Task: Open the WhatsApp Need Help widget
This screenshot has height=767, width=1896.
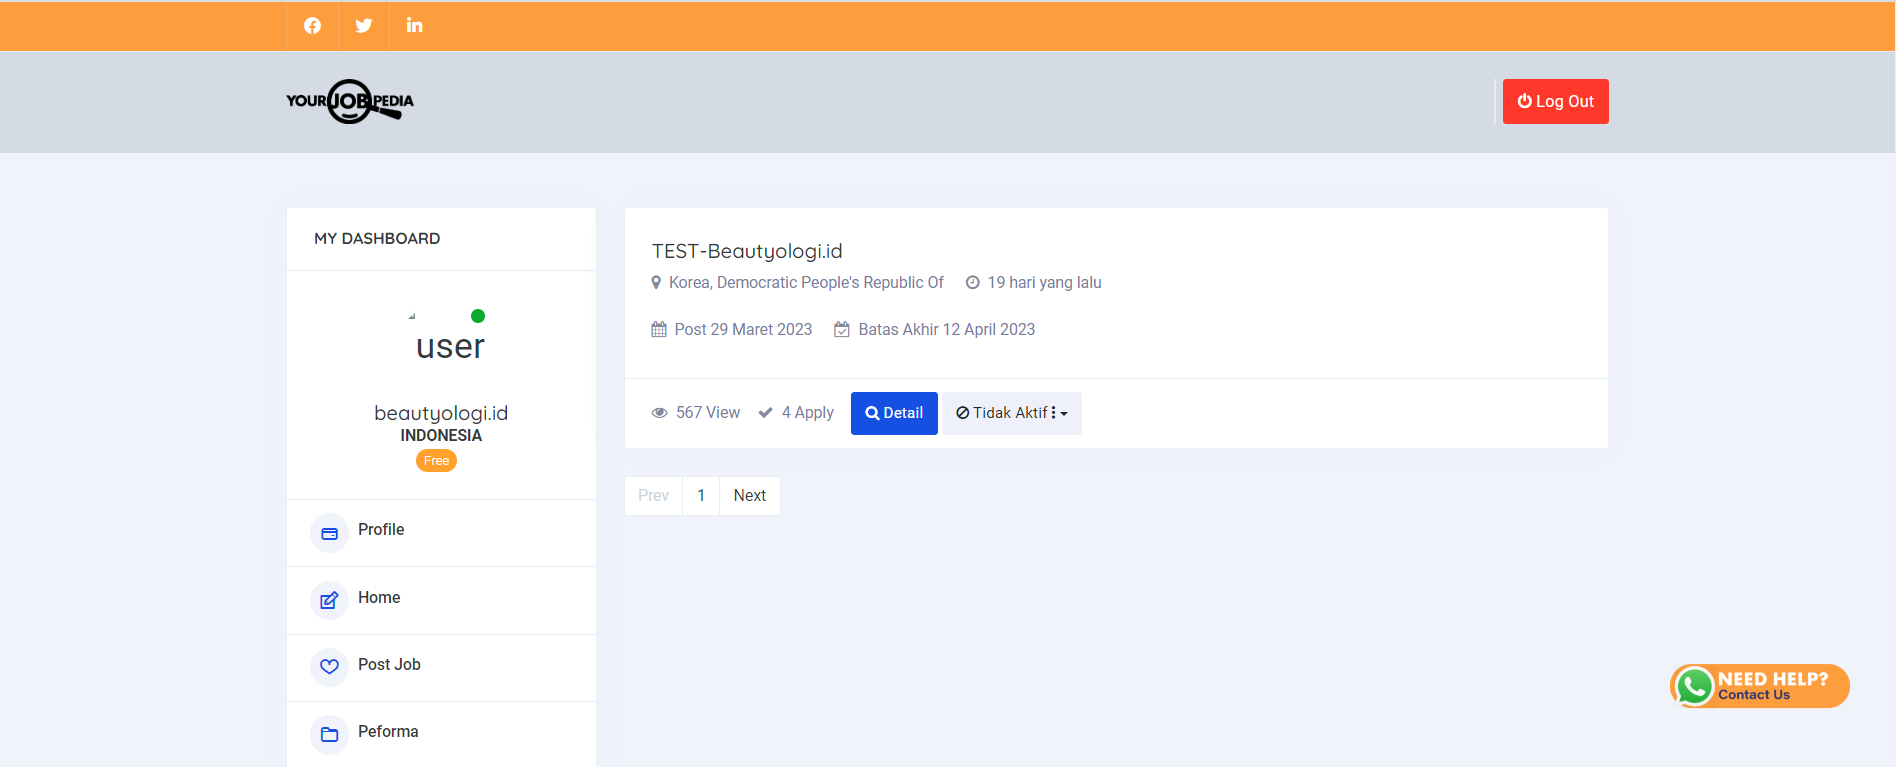Action: click(x=1759, y=686)
